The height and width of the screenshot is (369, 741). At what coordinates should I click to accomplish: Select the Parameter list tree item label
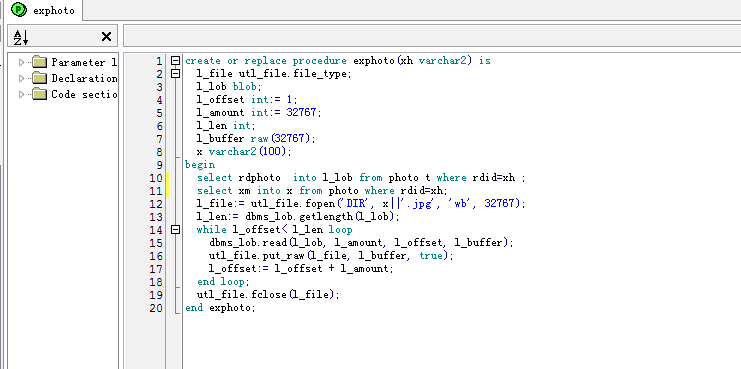[x=84, y=62]
